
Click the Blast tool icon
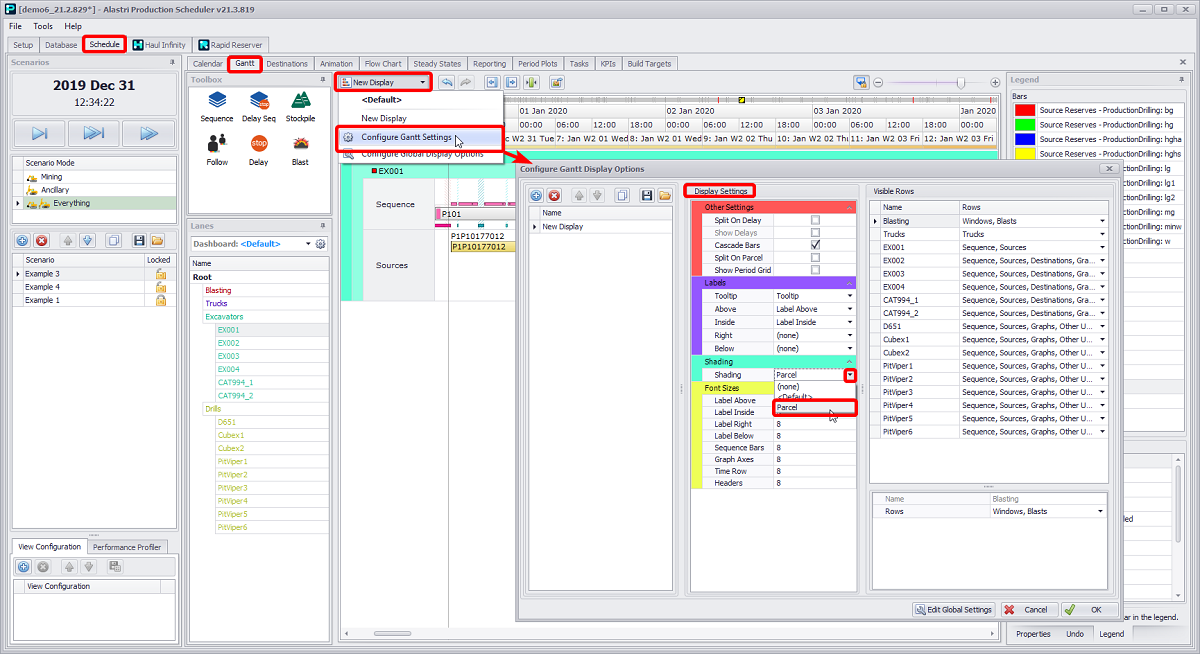[x=300, y=144]
